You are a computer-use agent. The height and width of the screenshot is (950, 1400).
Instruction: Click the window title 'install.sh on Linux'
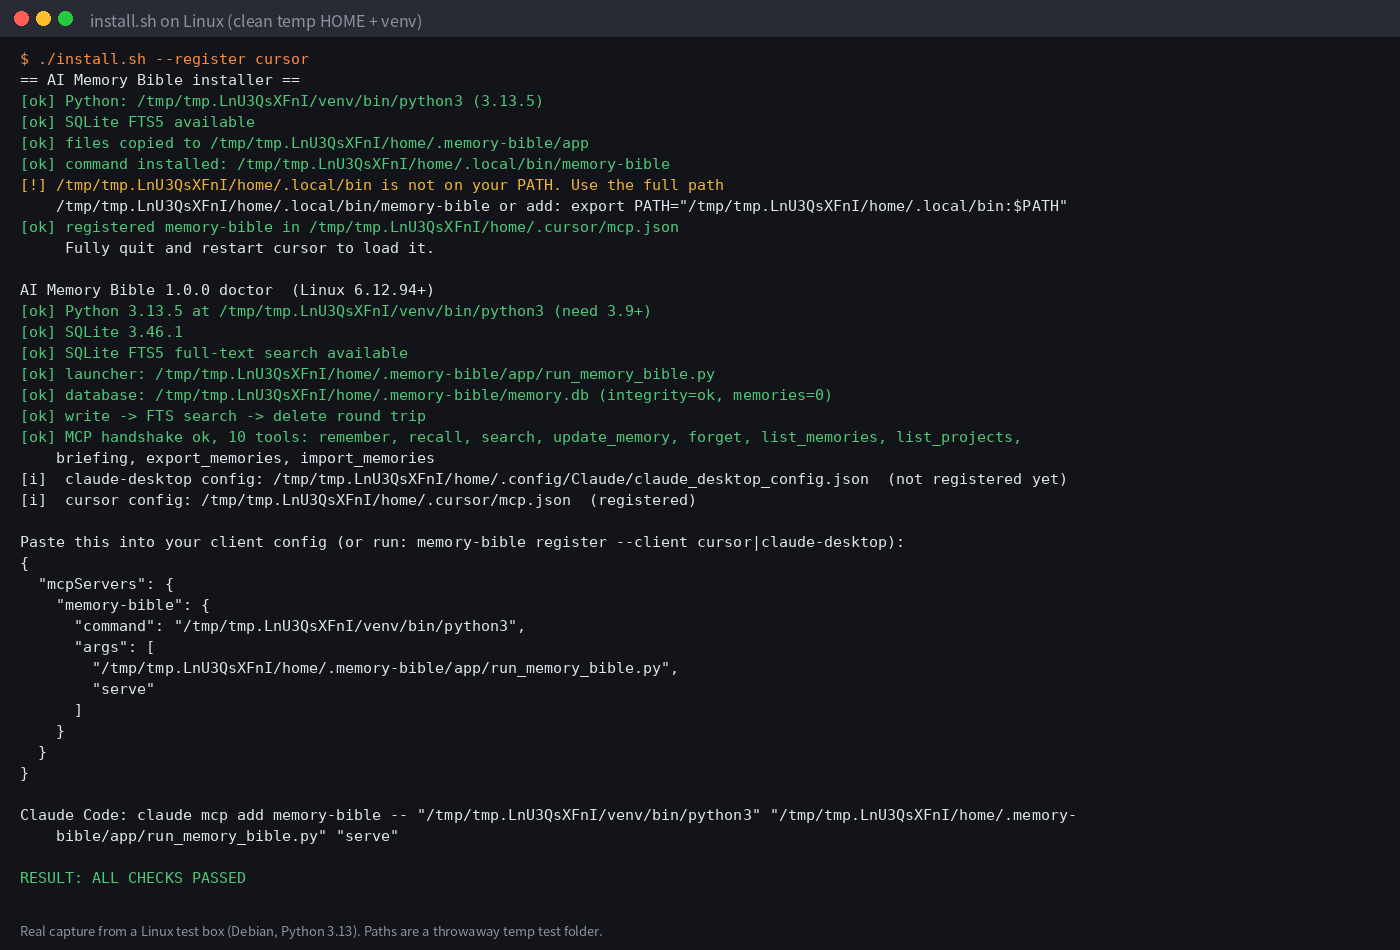point(256,21)
